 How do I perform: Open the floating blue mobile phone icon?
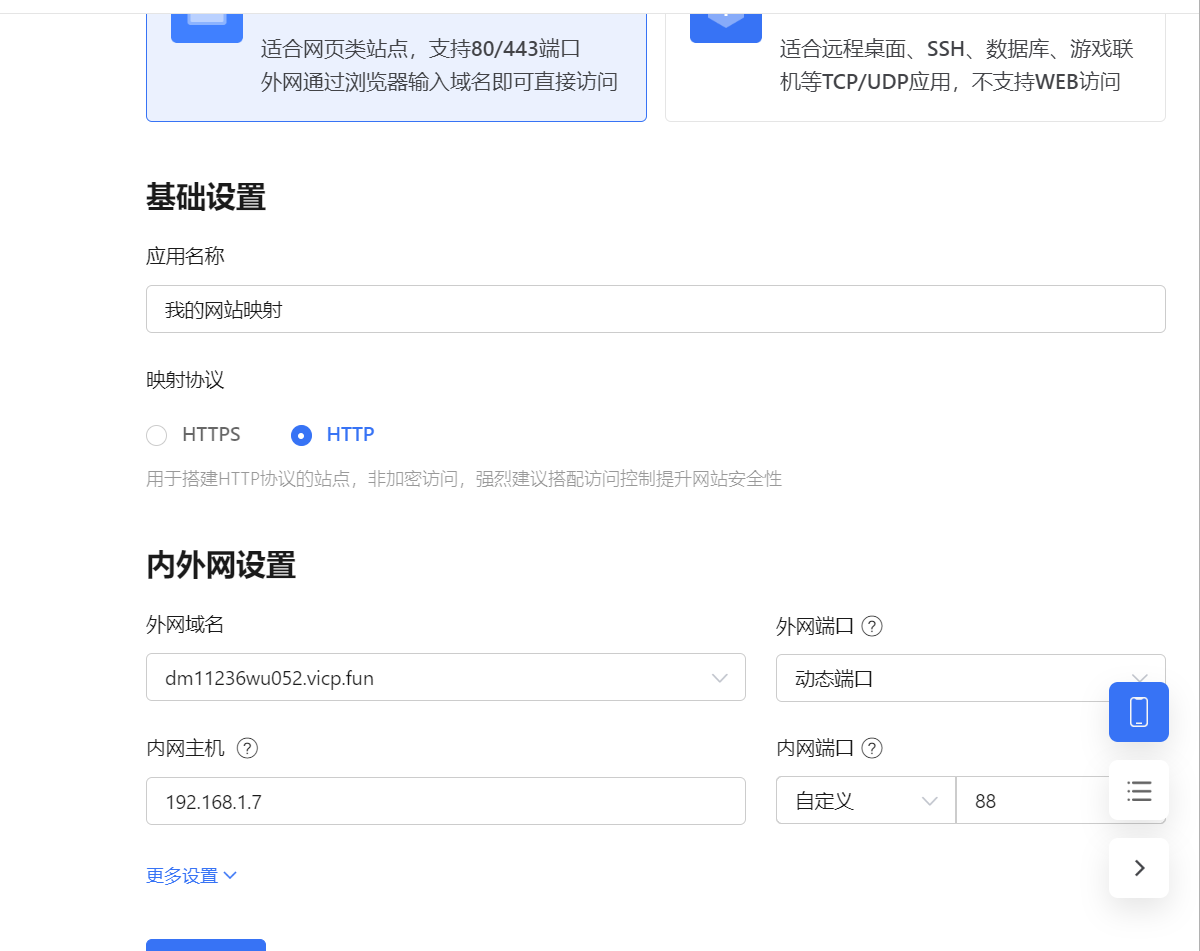[1138, 712]
